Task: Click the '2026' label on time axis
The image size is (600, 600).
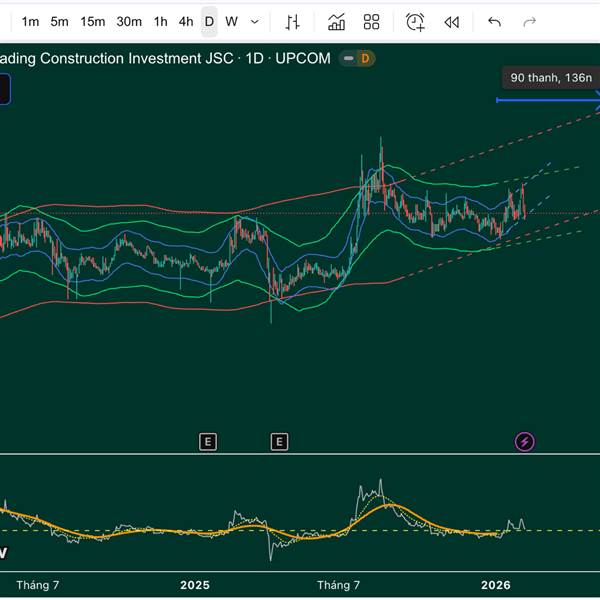Action: tap(496, 584)
